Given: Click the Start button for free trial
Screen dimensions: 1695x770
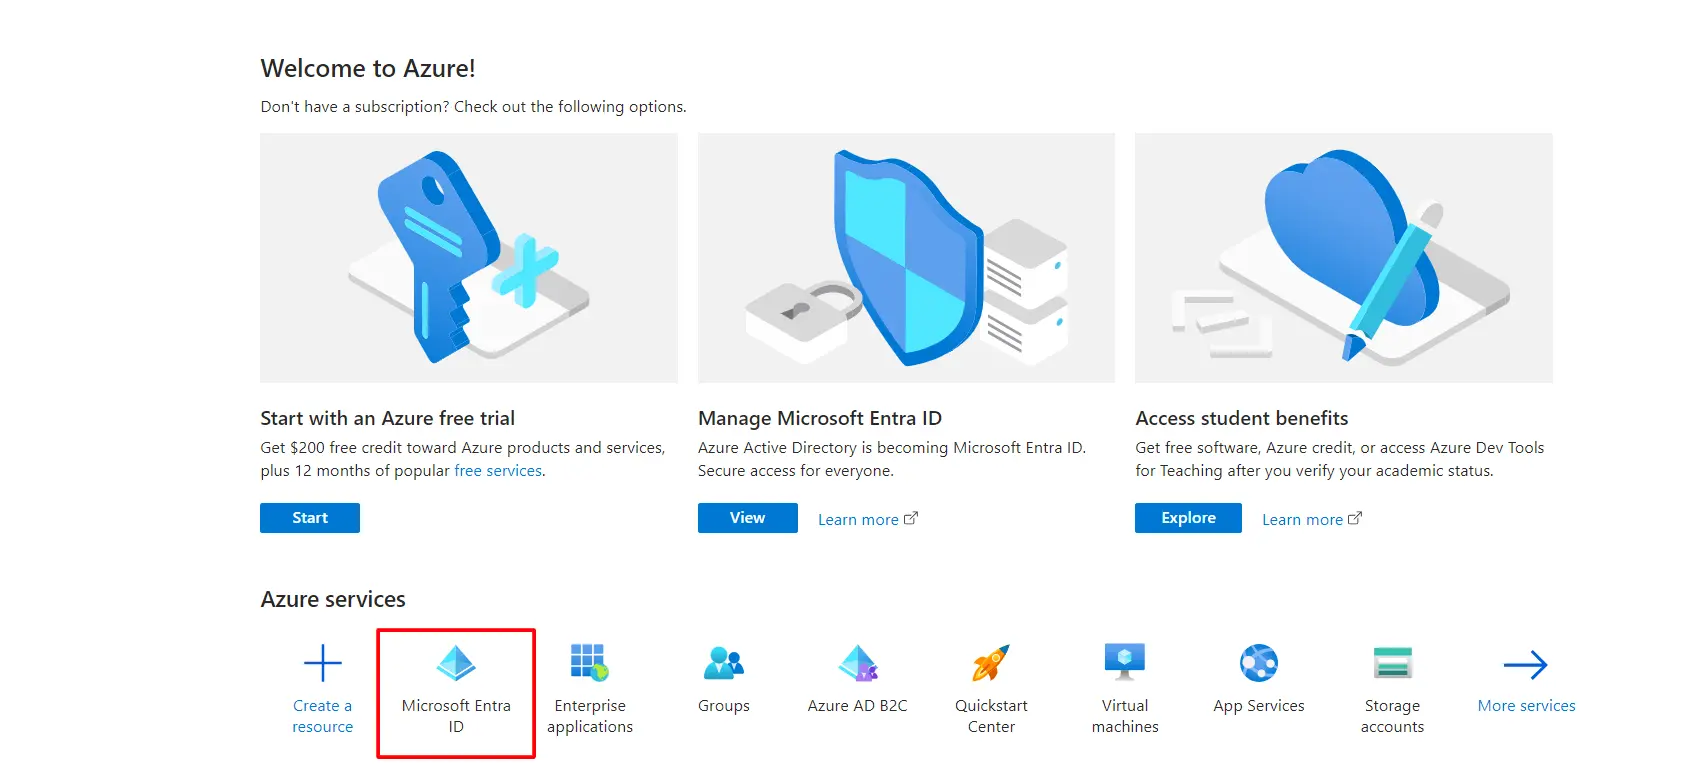Looking at the screenshot, I should pyautogui.click(x=310, y=518).
